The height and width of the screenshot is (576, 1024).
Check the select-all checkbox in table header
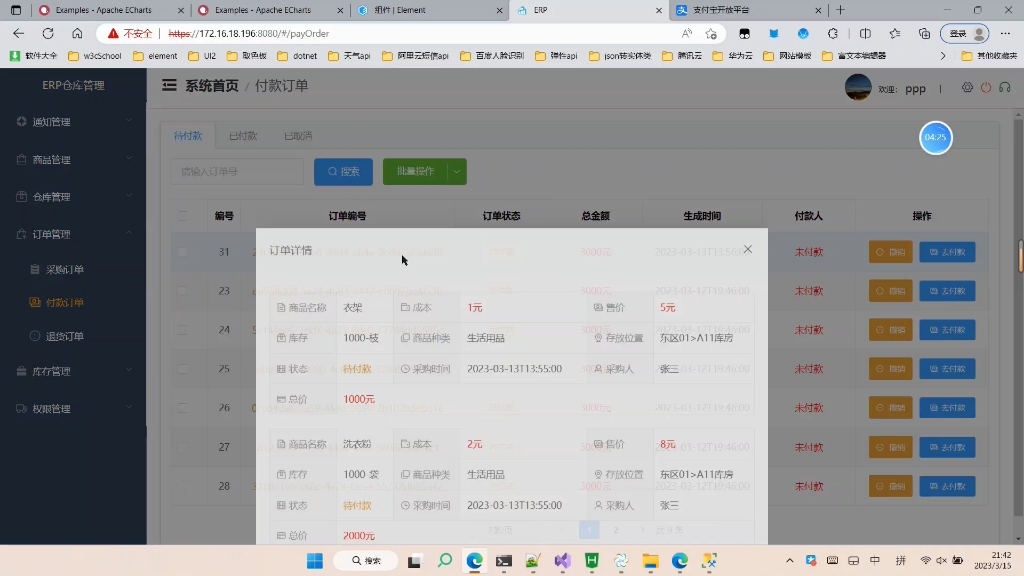[182, 215]
